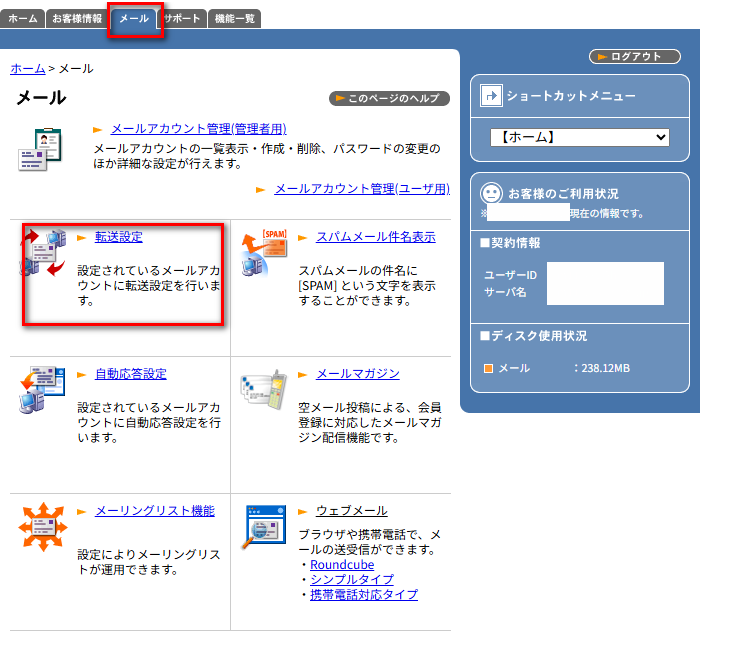Click the ウェブメール browser window icon
The image size is (748, 649).
pyautogui.click(x=264, y=526)
